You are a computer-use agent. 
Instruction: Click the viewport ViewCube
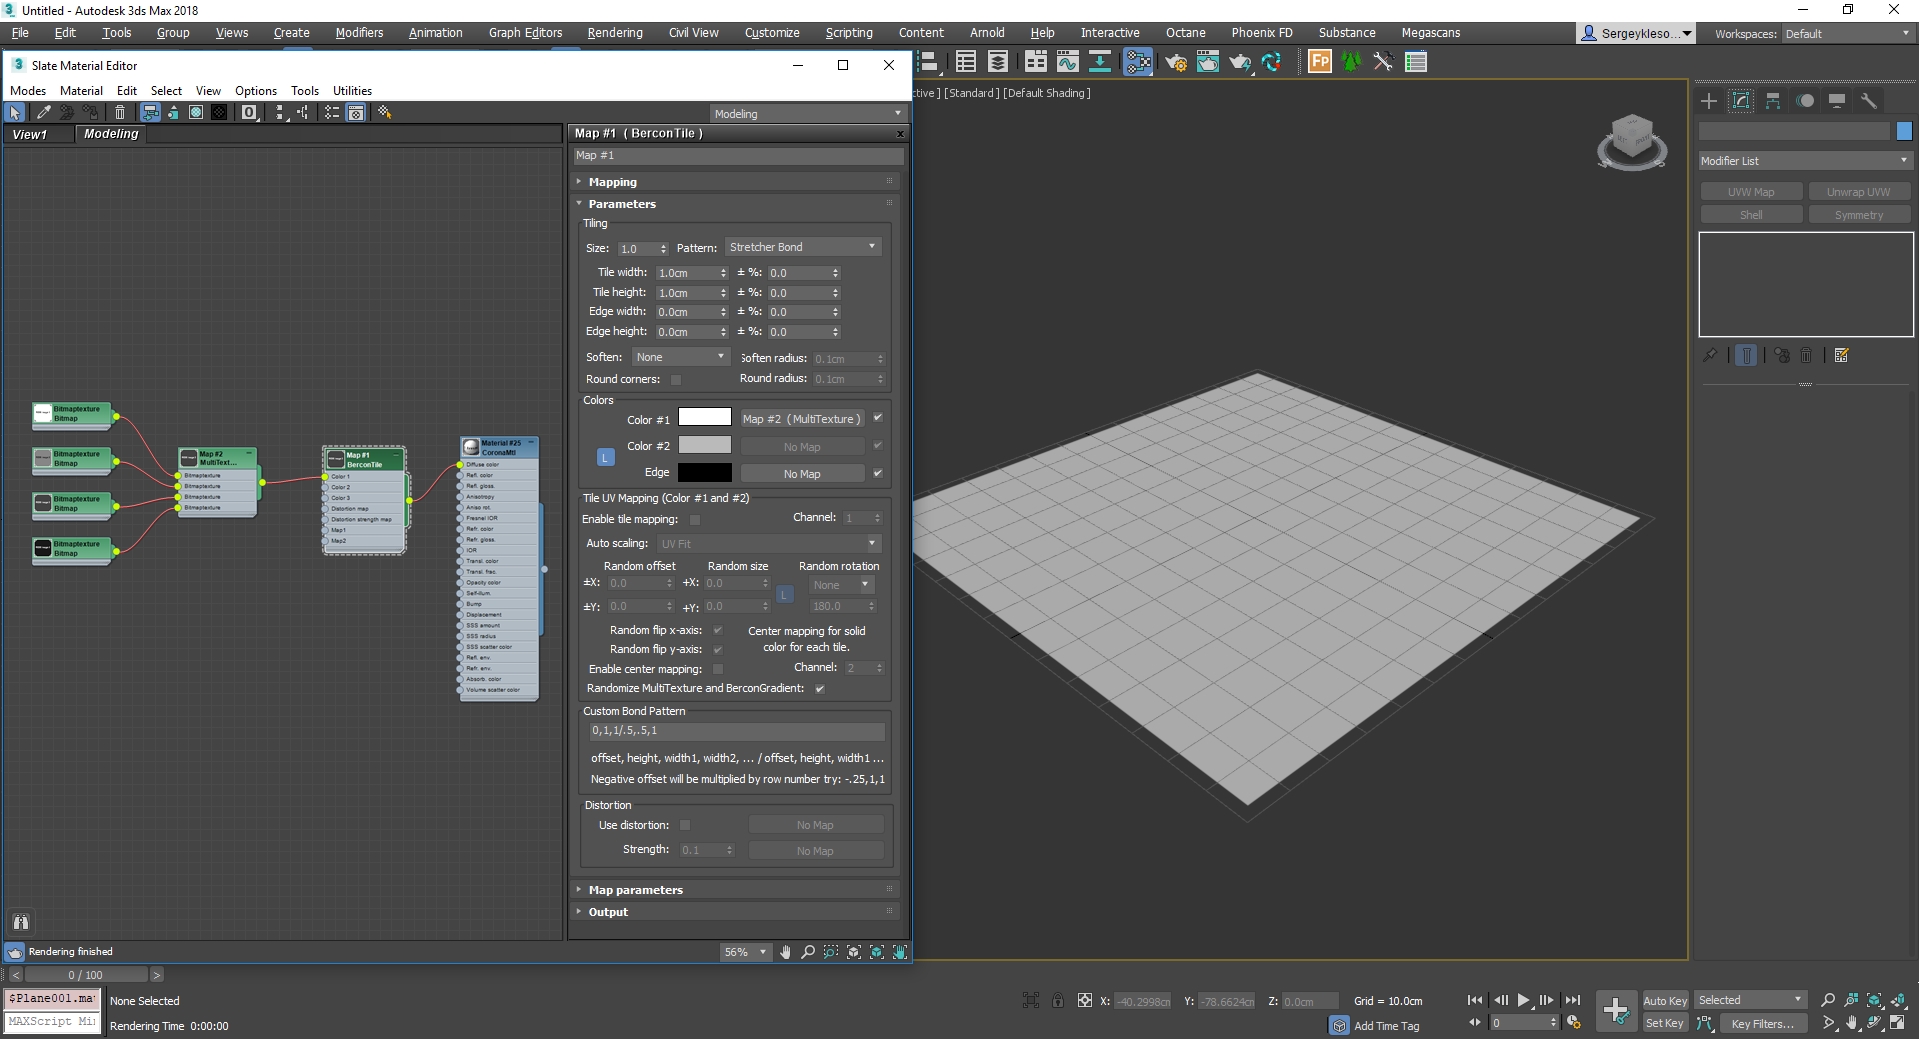click(1632, 141)
